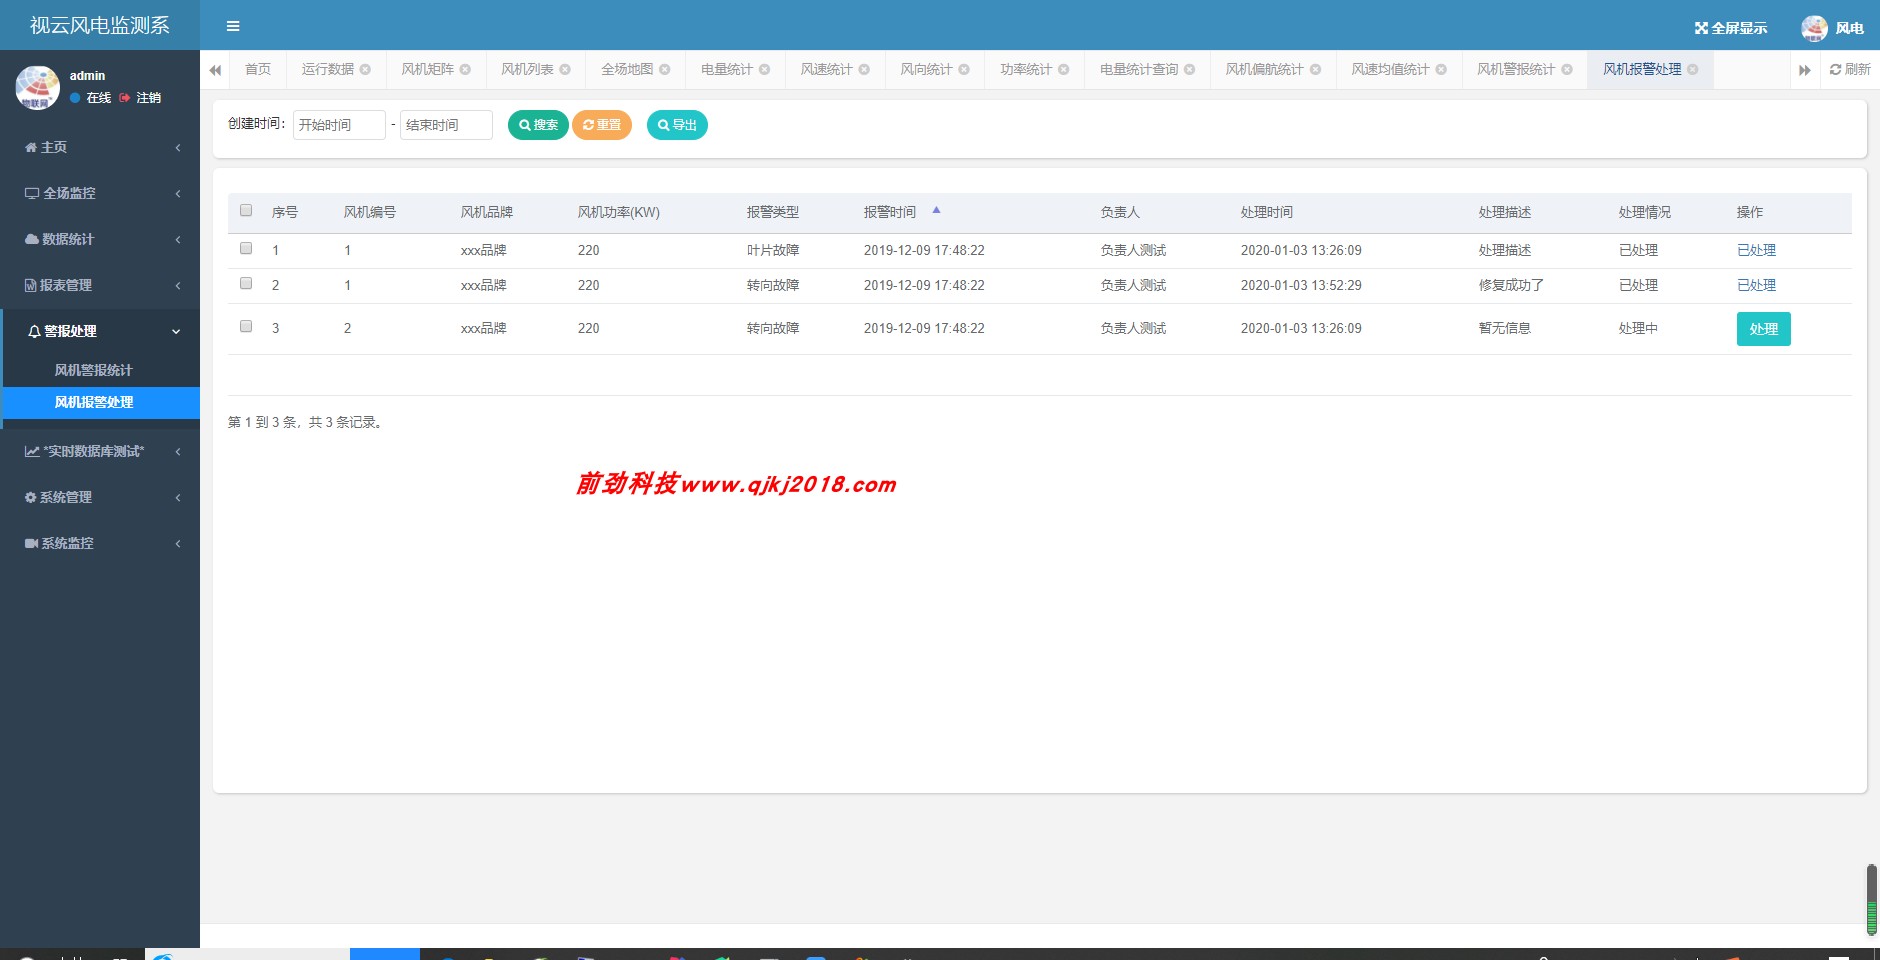The image size is (1880, 960).
Task: Select 风机警报统计 in the sidebar
Action: point(93,369)
